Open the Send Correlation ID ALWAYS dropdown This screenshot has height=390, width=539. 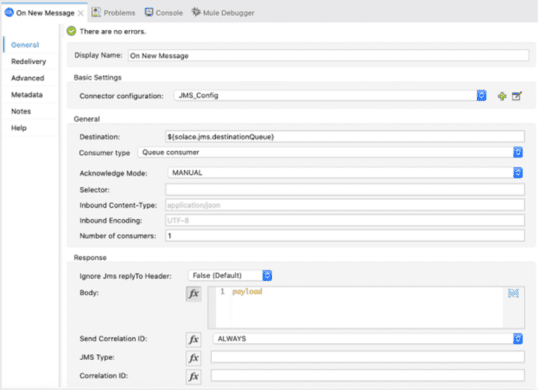point(368,338)
